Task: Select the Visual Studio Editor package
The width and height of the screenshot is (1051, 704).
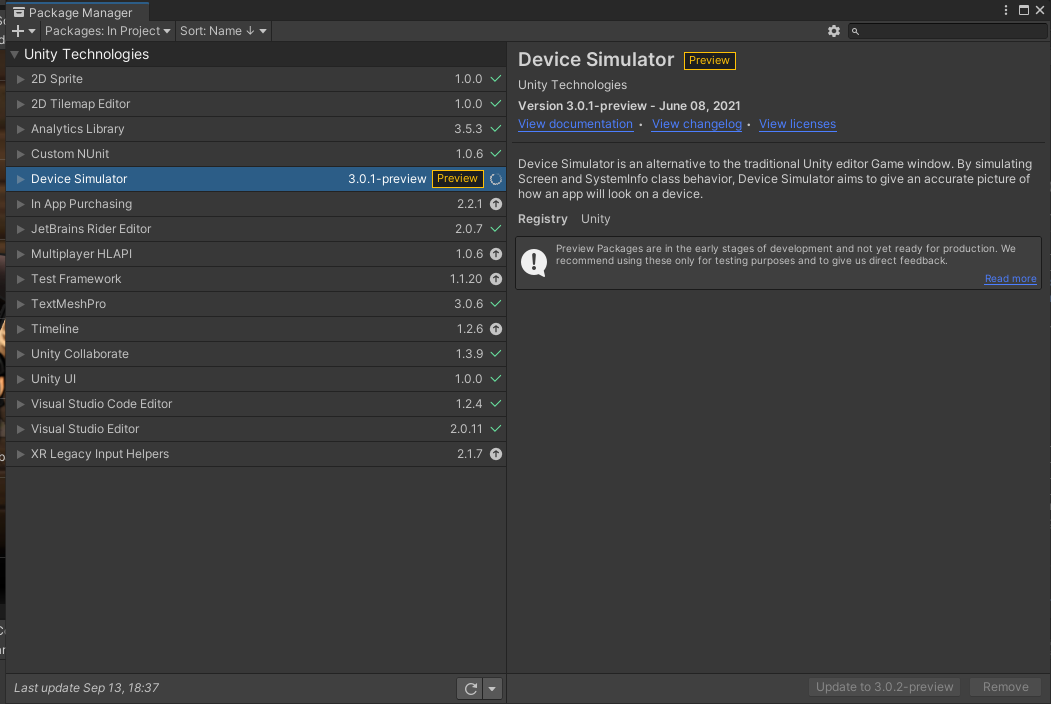Action: (x=256, y=429)
